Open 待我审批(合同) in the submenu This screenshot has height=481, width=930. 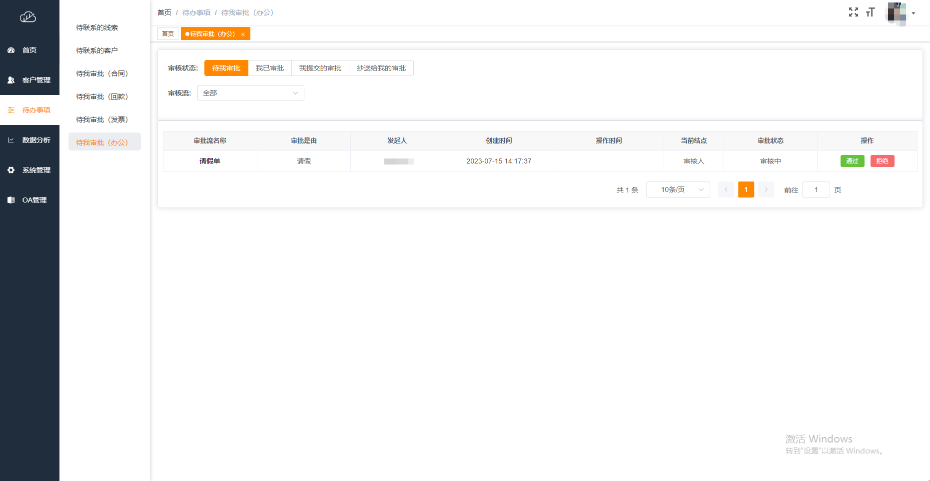(x=102, y=73)
